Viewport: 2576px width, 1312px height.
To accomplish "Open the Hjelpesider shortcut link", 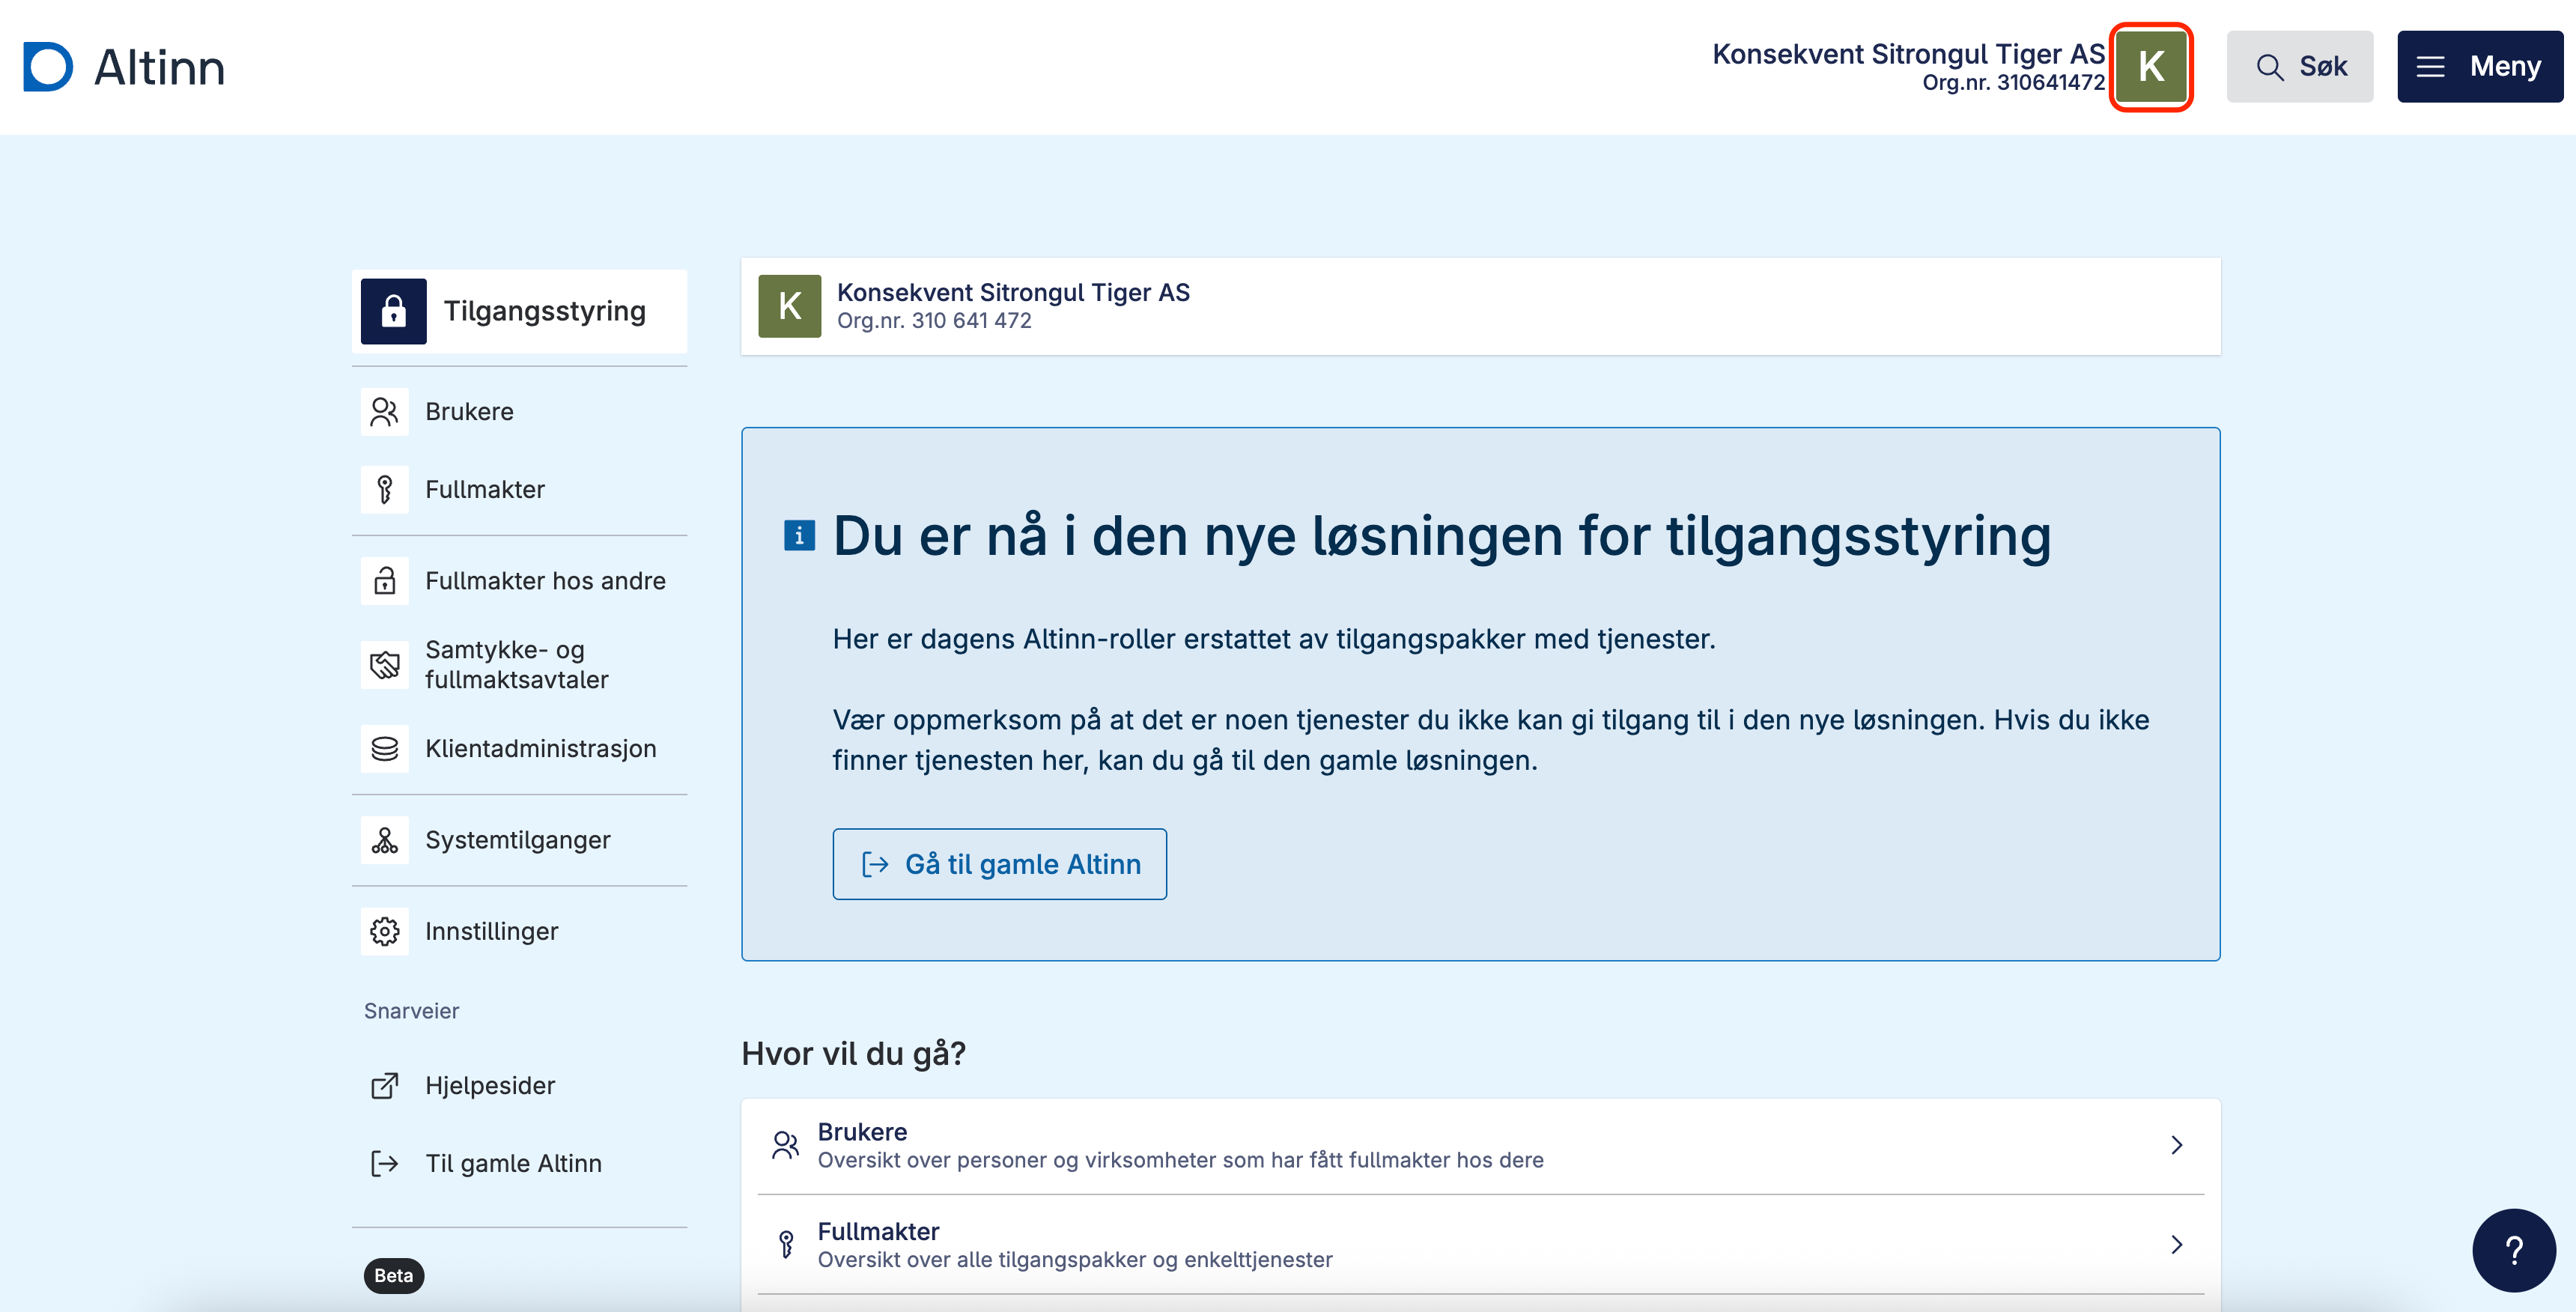I will tap(489, 1086).
